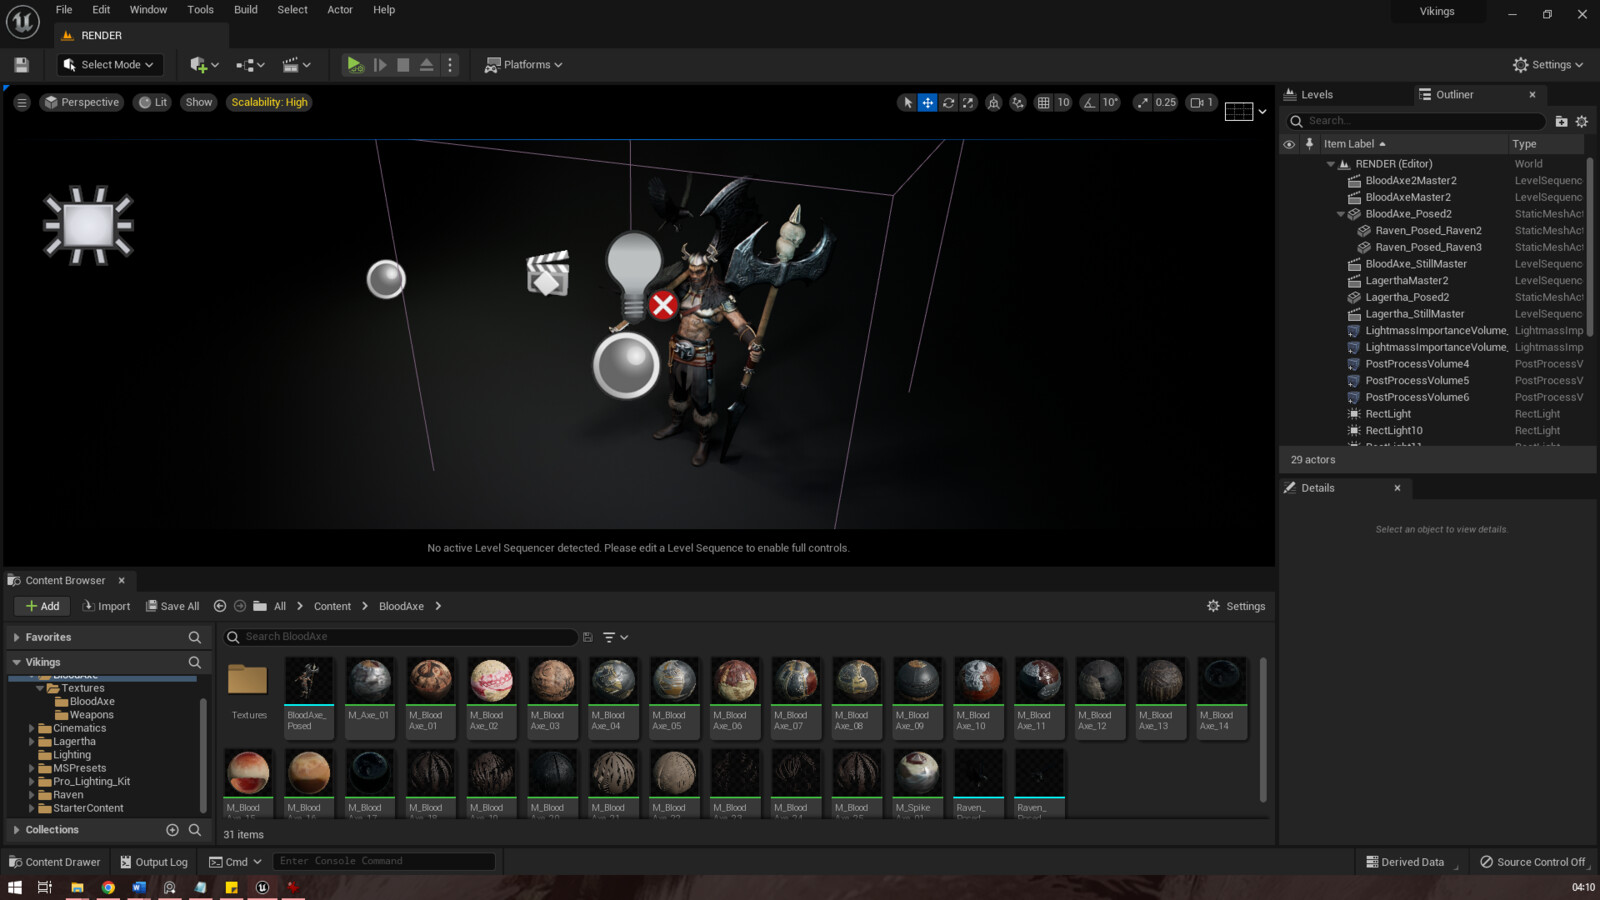
Task: Select Lagertha_Posed2 in the Outliner
Action: 1407,297
